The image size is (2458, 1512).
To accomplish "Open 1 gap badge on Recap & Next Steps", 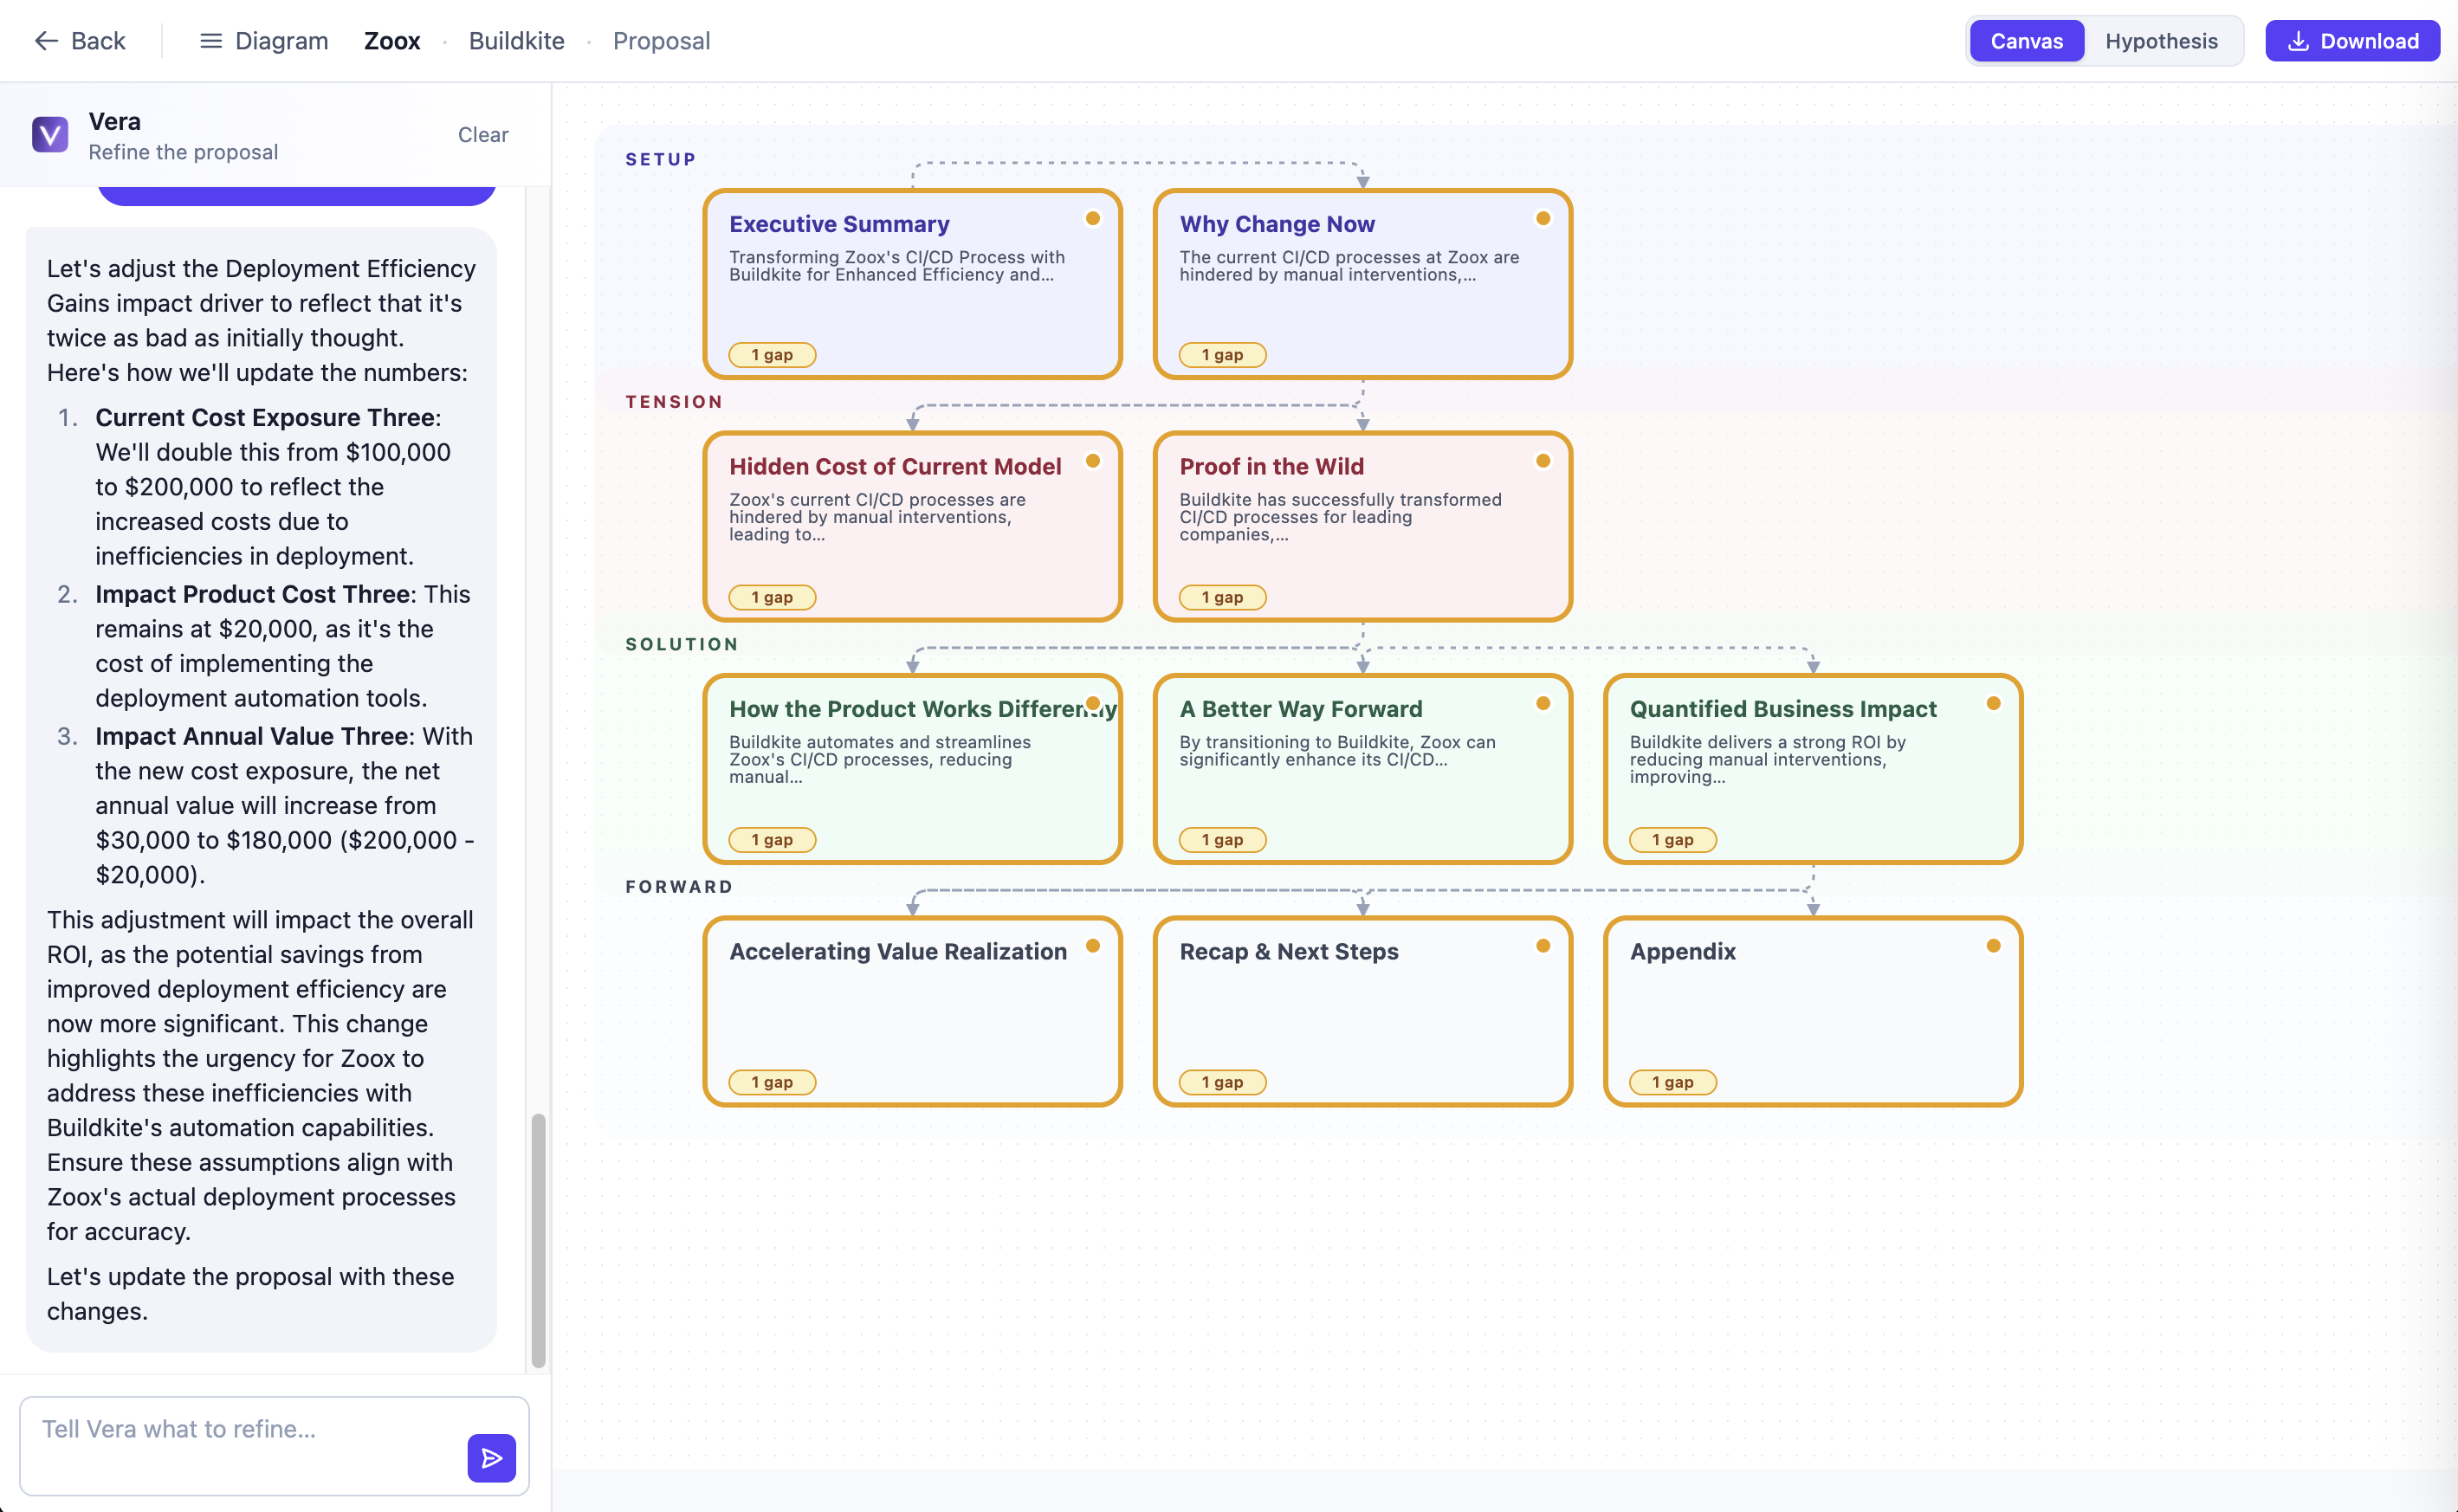I will (1222, 1082).
